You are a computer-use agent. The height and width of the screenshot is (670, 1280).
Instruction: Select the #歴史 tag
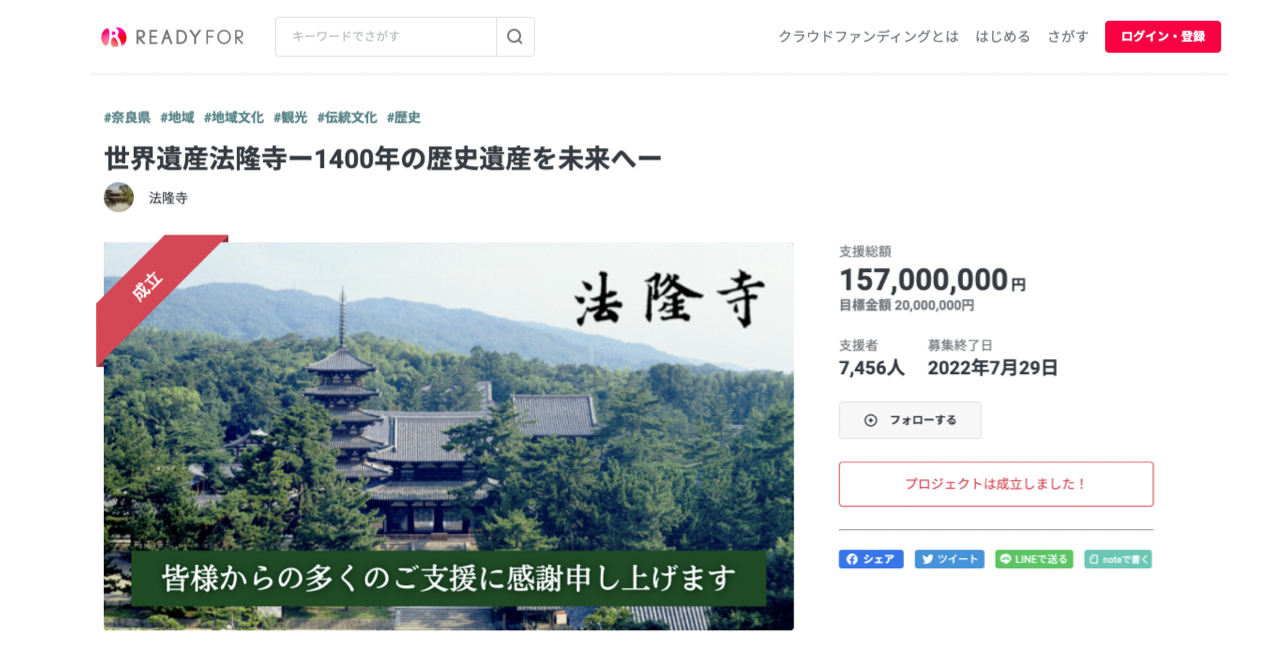(x=404, y=117)
